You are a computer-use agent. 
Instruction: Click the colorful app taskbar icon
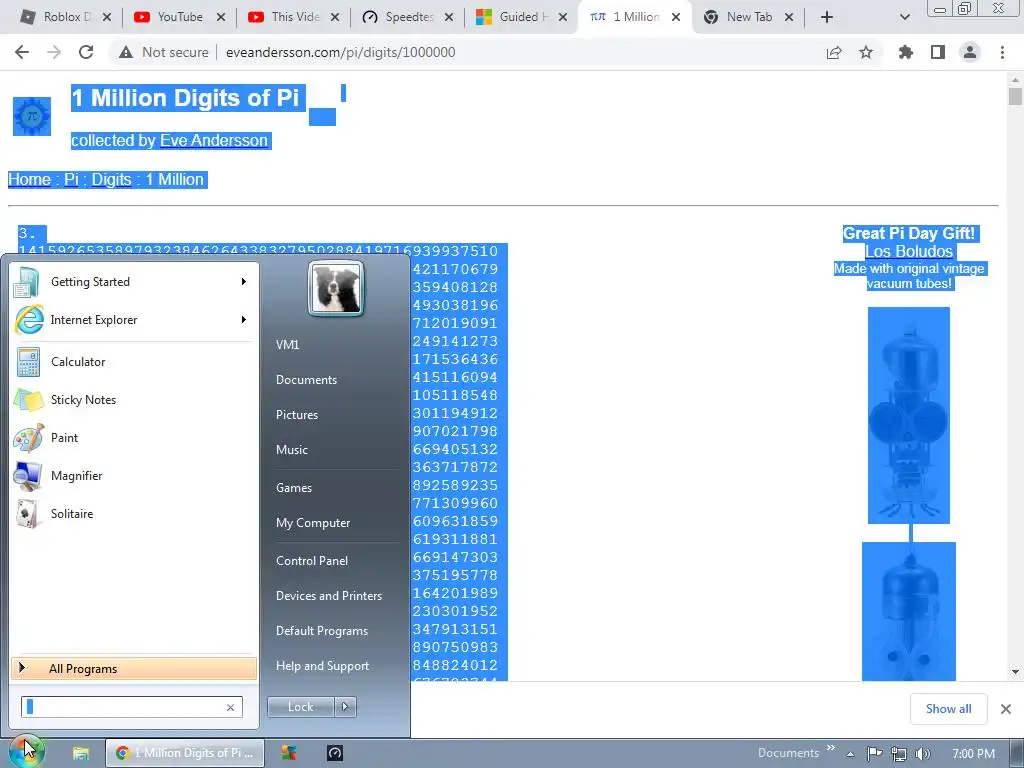tap(289, 753)
